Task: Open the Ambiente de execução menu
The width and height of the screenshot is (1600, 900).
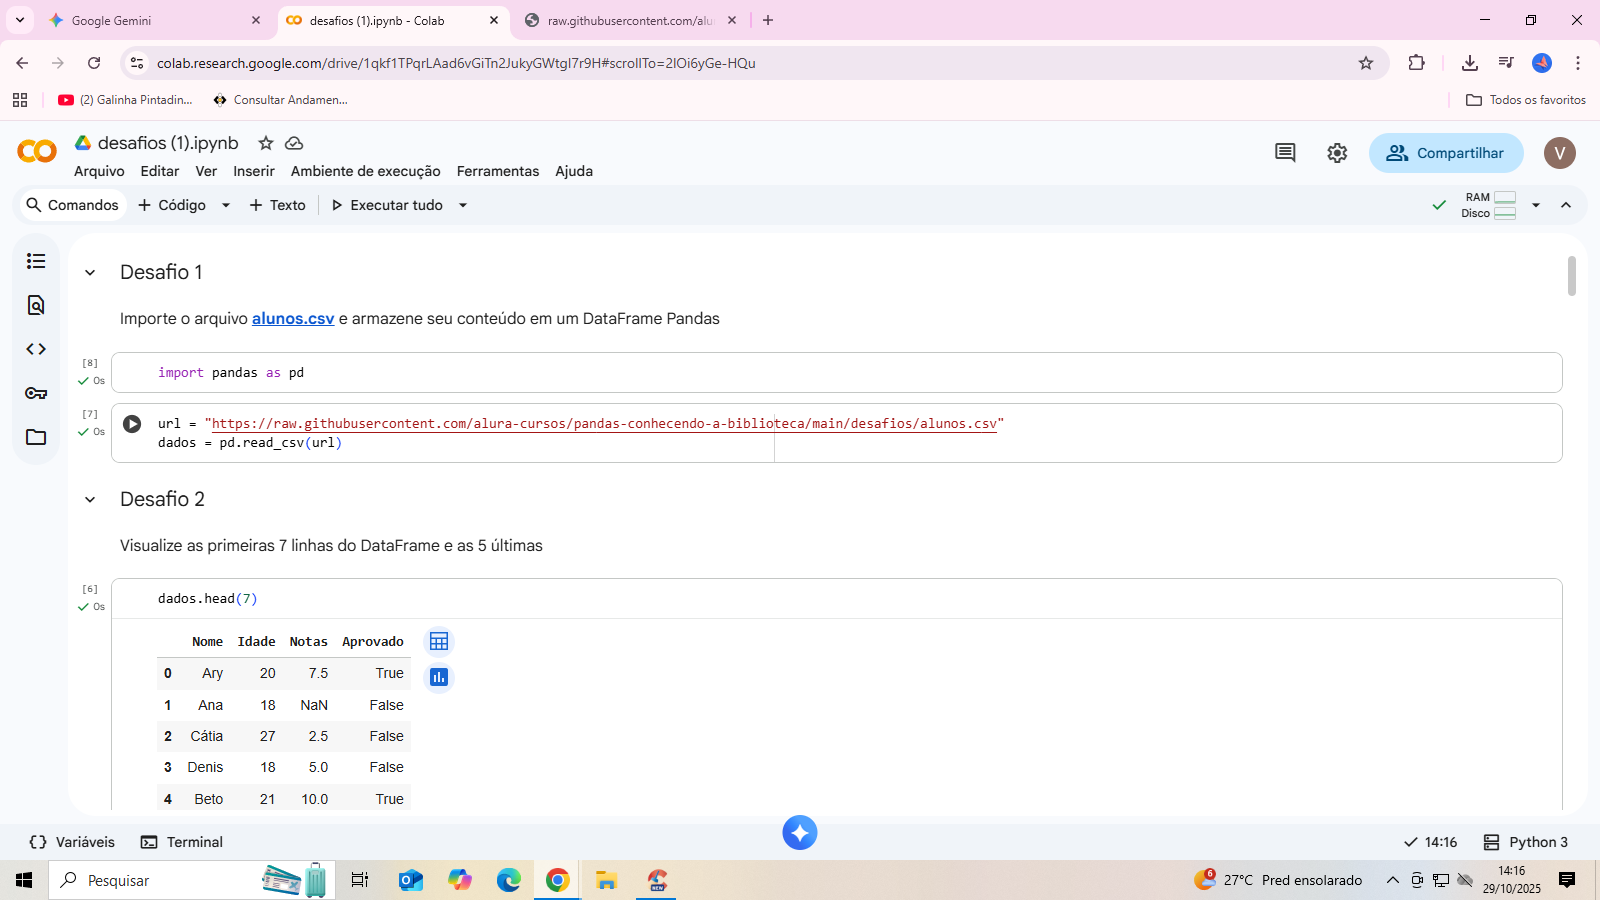Action: click(x=366, y=171)
